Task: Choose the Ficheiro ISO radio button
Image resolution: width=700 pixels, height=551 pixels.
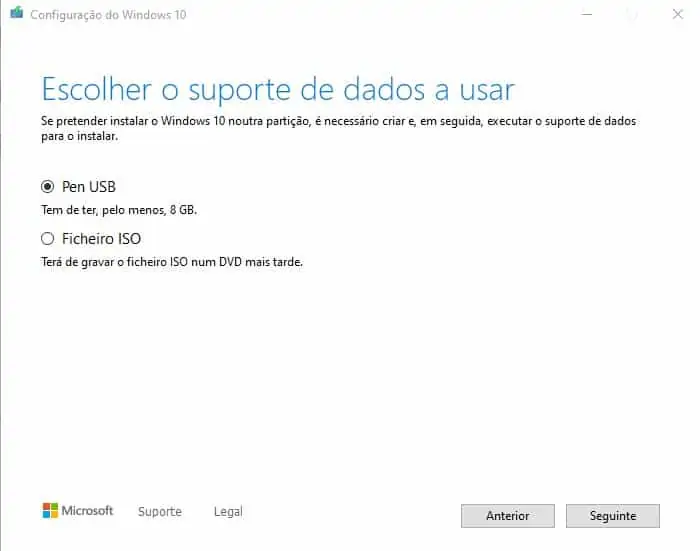Action: [x=47, y=238]
